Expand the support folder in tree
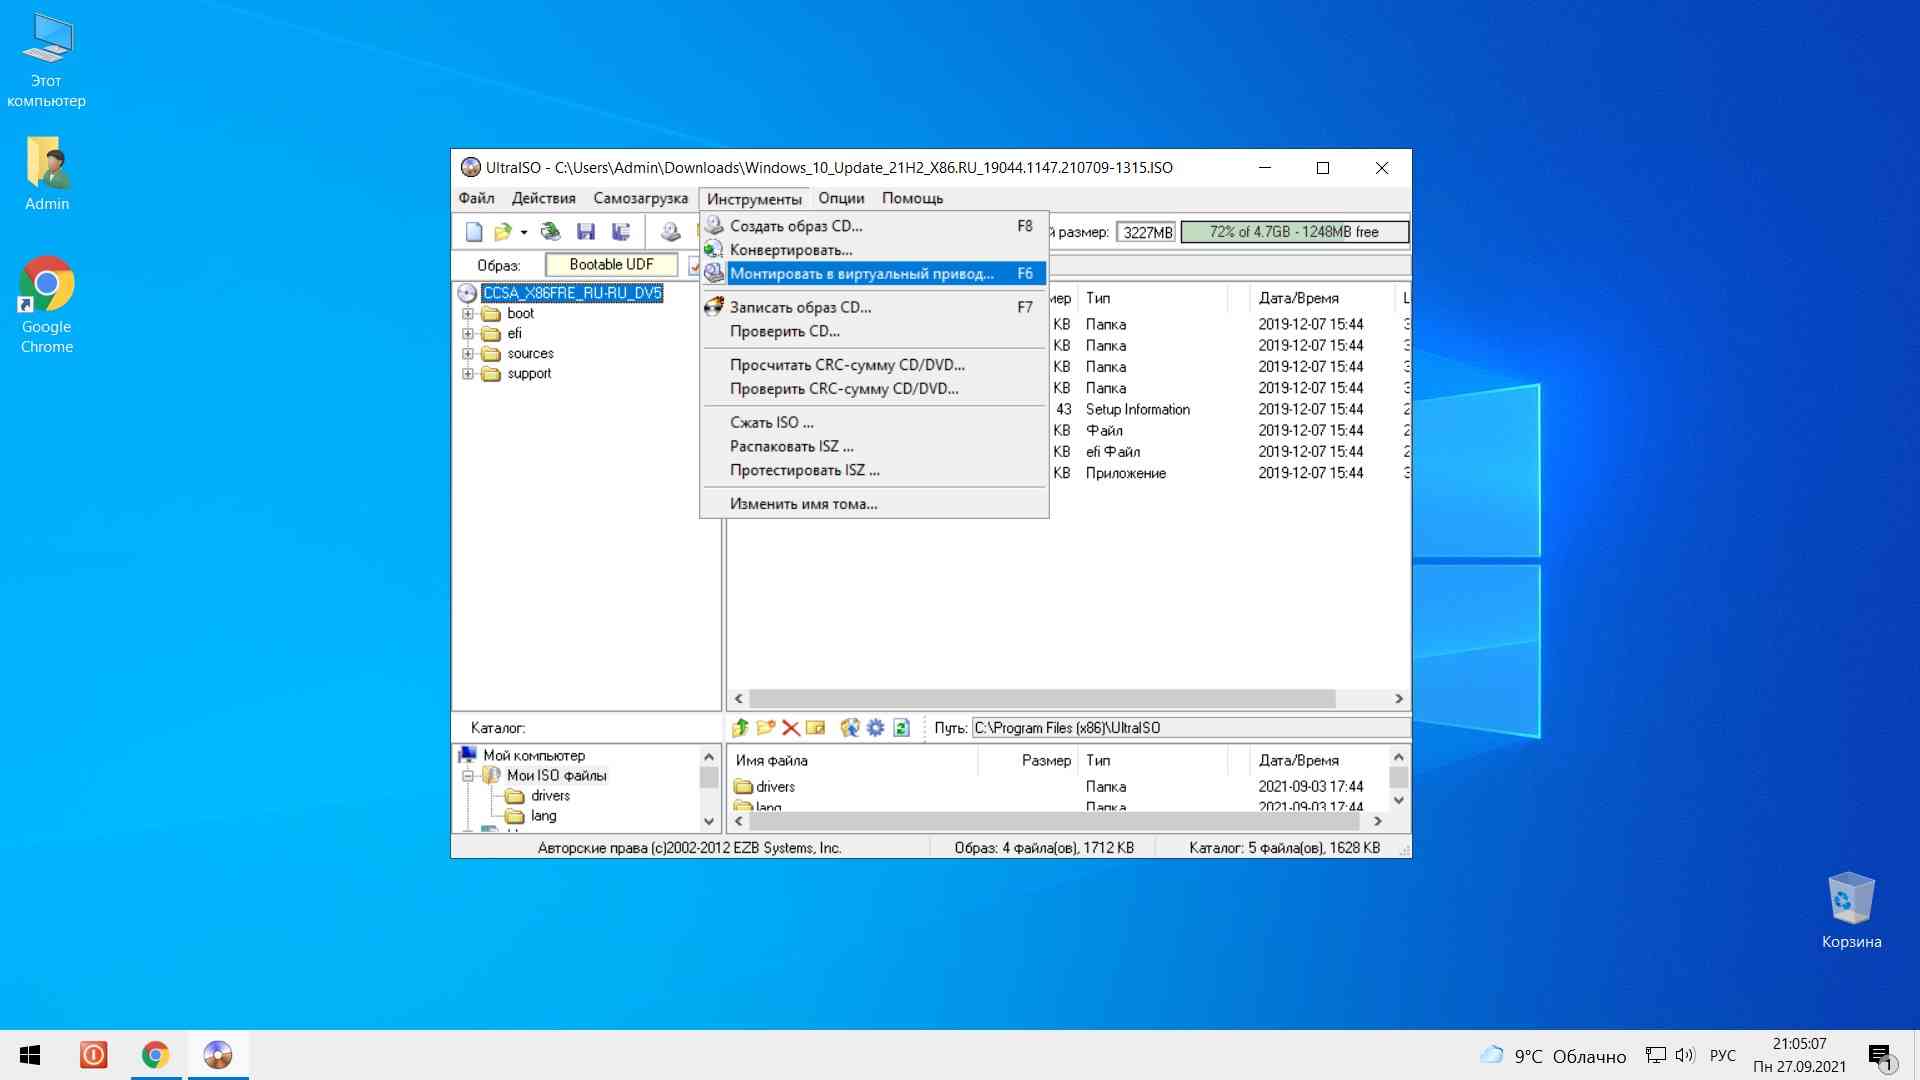This screenshot has width=1920, height=1080. pos(467,374)
